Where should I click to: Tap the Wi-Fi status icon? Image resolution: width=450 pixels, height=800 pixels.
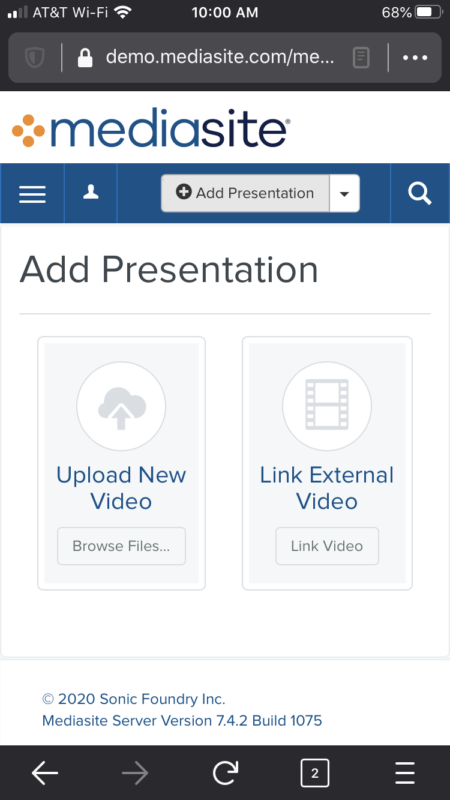point(122,12)
